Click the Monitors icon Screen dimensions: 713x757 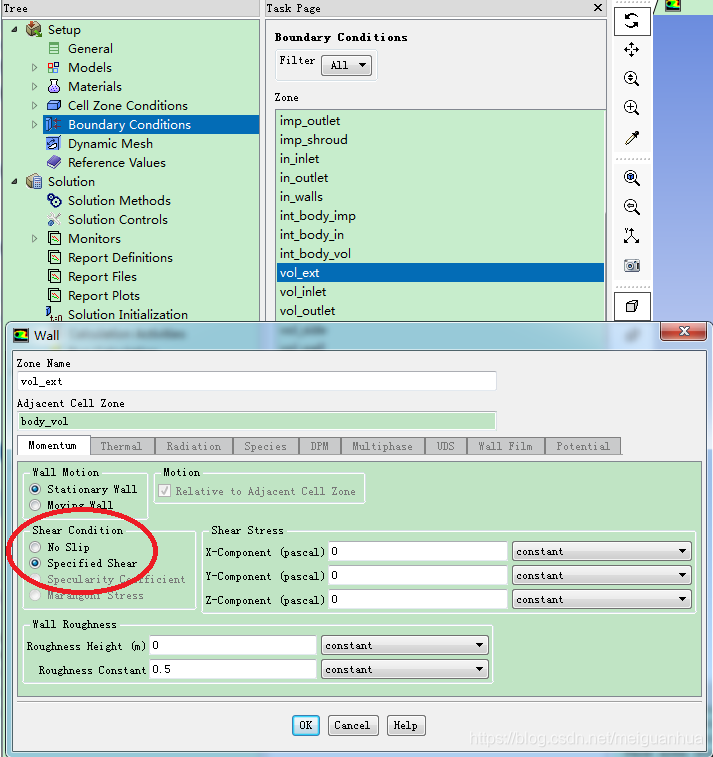point(55,238)
